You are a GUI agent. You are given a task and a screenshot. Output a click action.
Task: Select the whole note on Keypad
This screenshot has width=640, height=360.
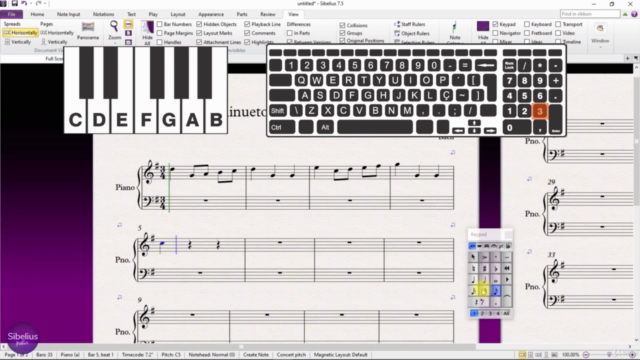point(496,280)
